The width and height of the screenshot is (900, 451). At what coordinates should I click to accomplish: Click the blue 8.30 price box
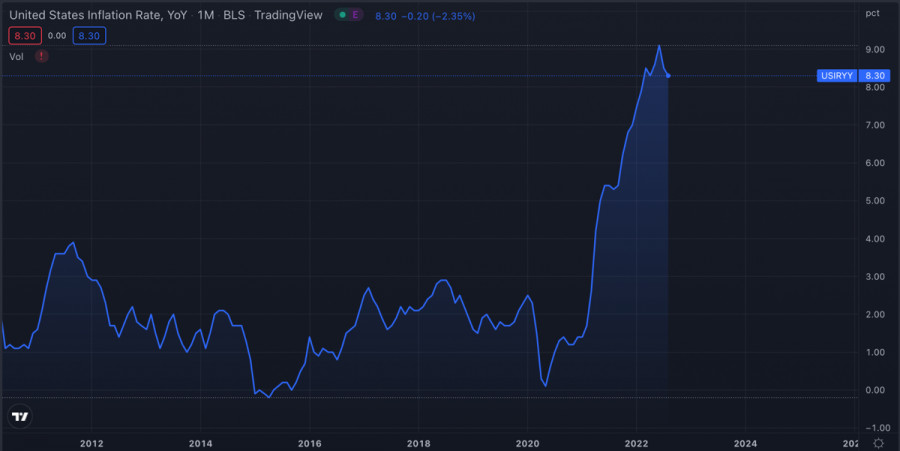[x=90, y=36]
